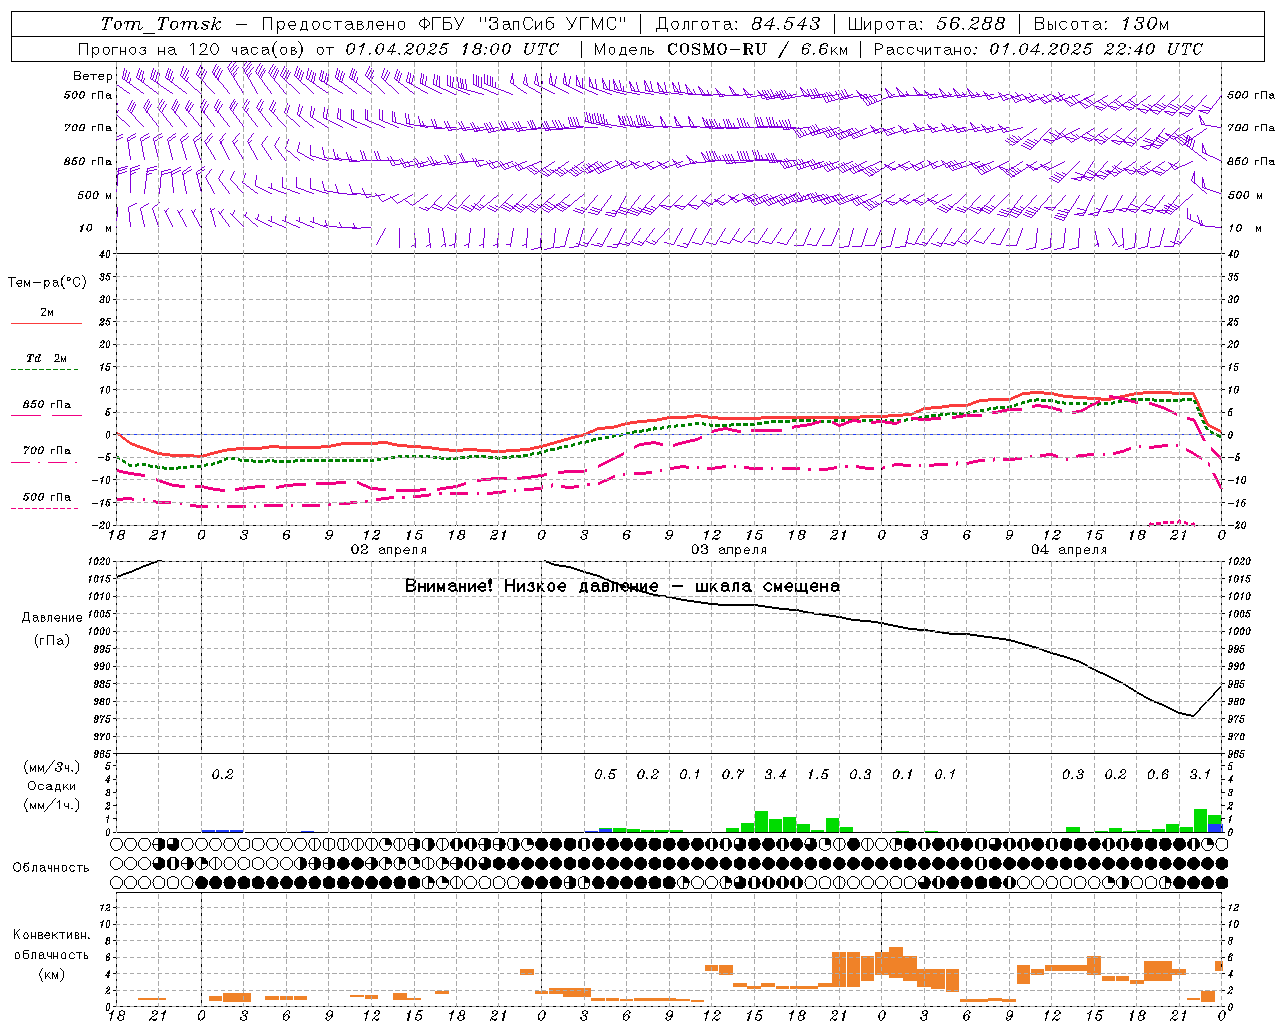
Task: Click the "Облачность" cloud cover label
Action: (51, 868)
